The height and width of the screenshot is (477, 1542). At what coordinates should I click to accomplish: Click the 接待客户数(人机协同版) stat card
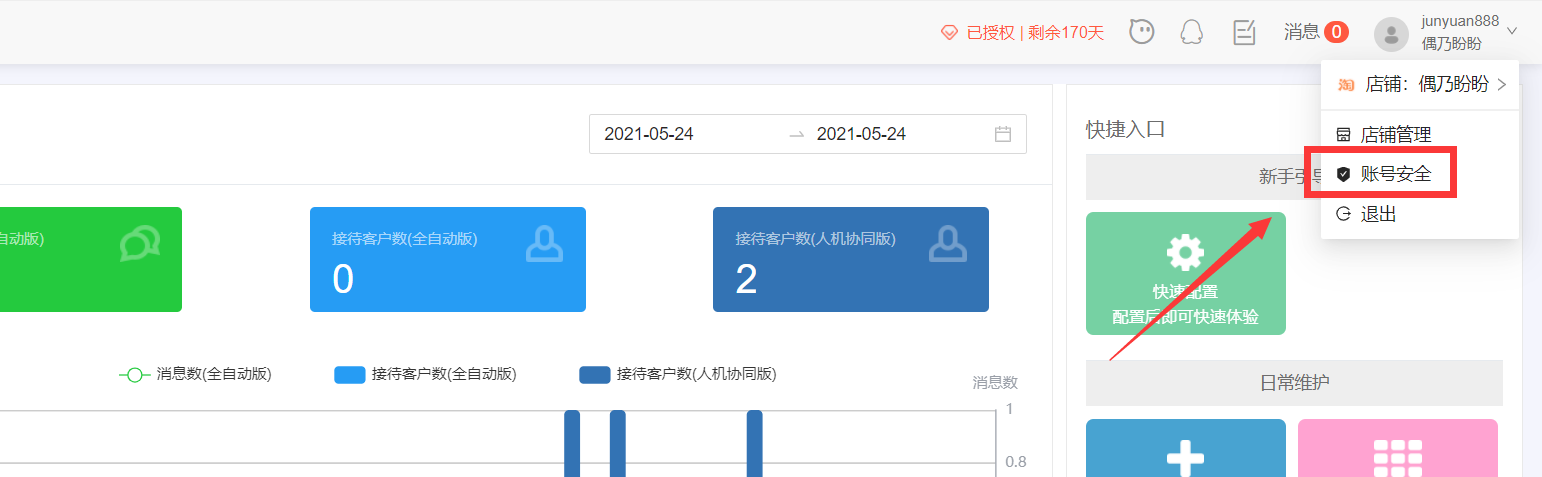[851, 259]
